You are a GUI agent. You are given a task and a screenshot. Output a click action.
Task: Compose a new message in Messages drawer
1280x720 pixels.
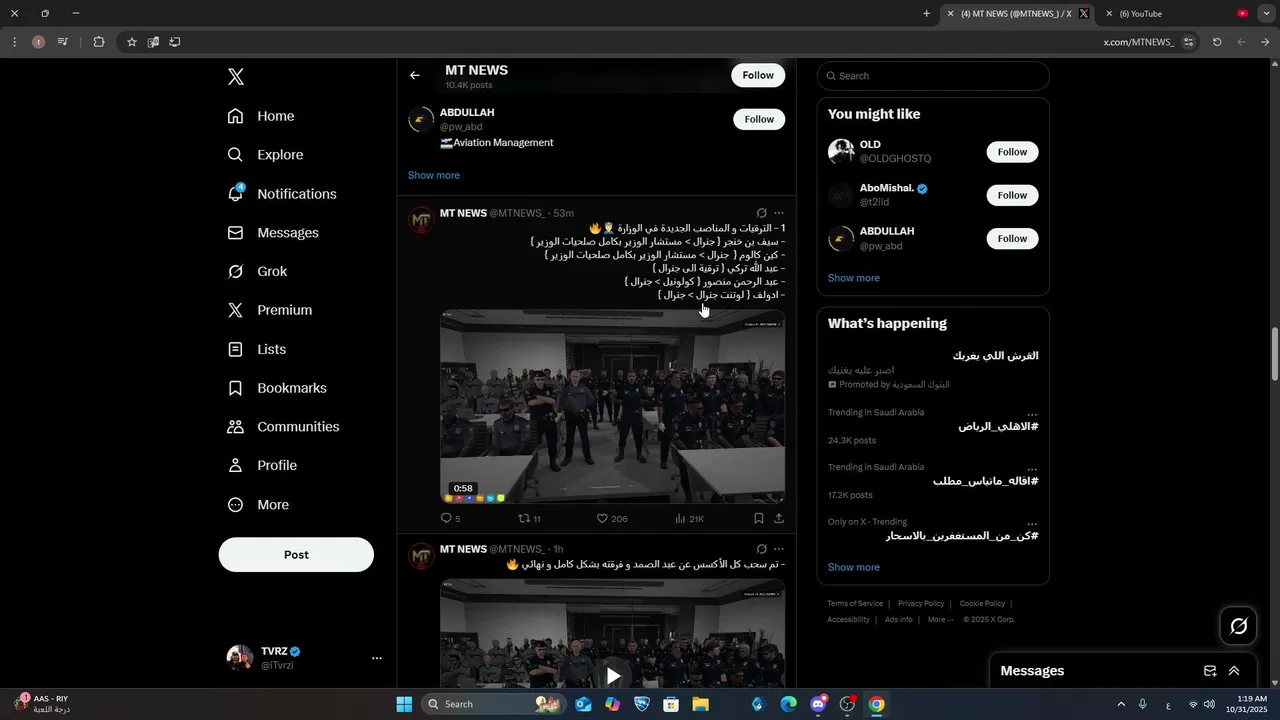(x=1210, y=671)
